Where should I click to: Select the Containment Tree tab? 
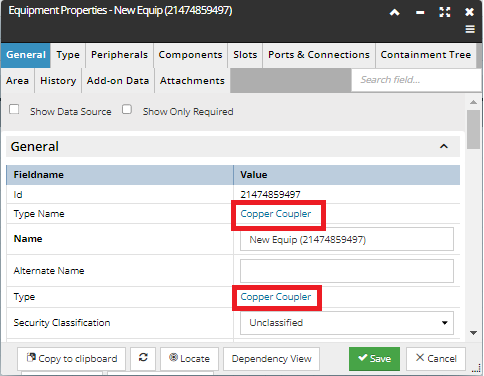pos(426,55)
